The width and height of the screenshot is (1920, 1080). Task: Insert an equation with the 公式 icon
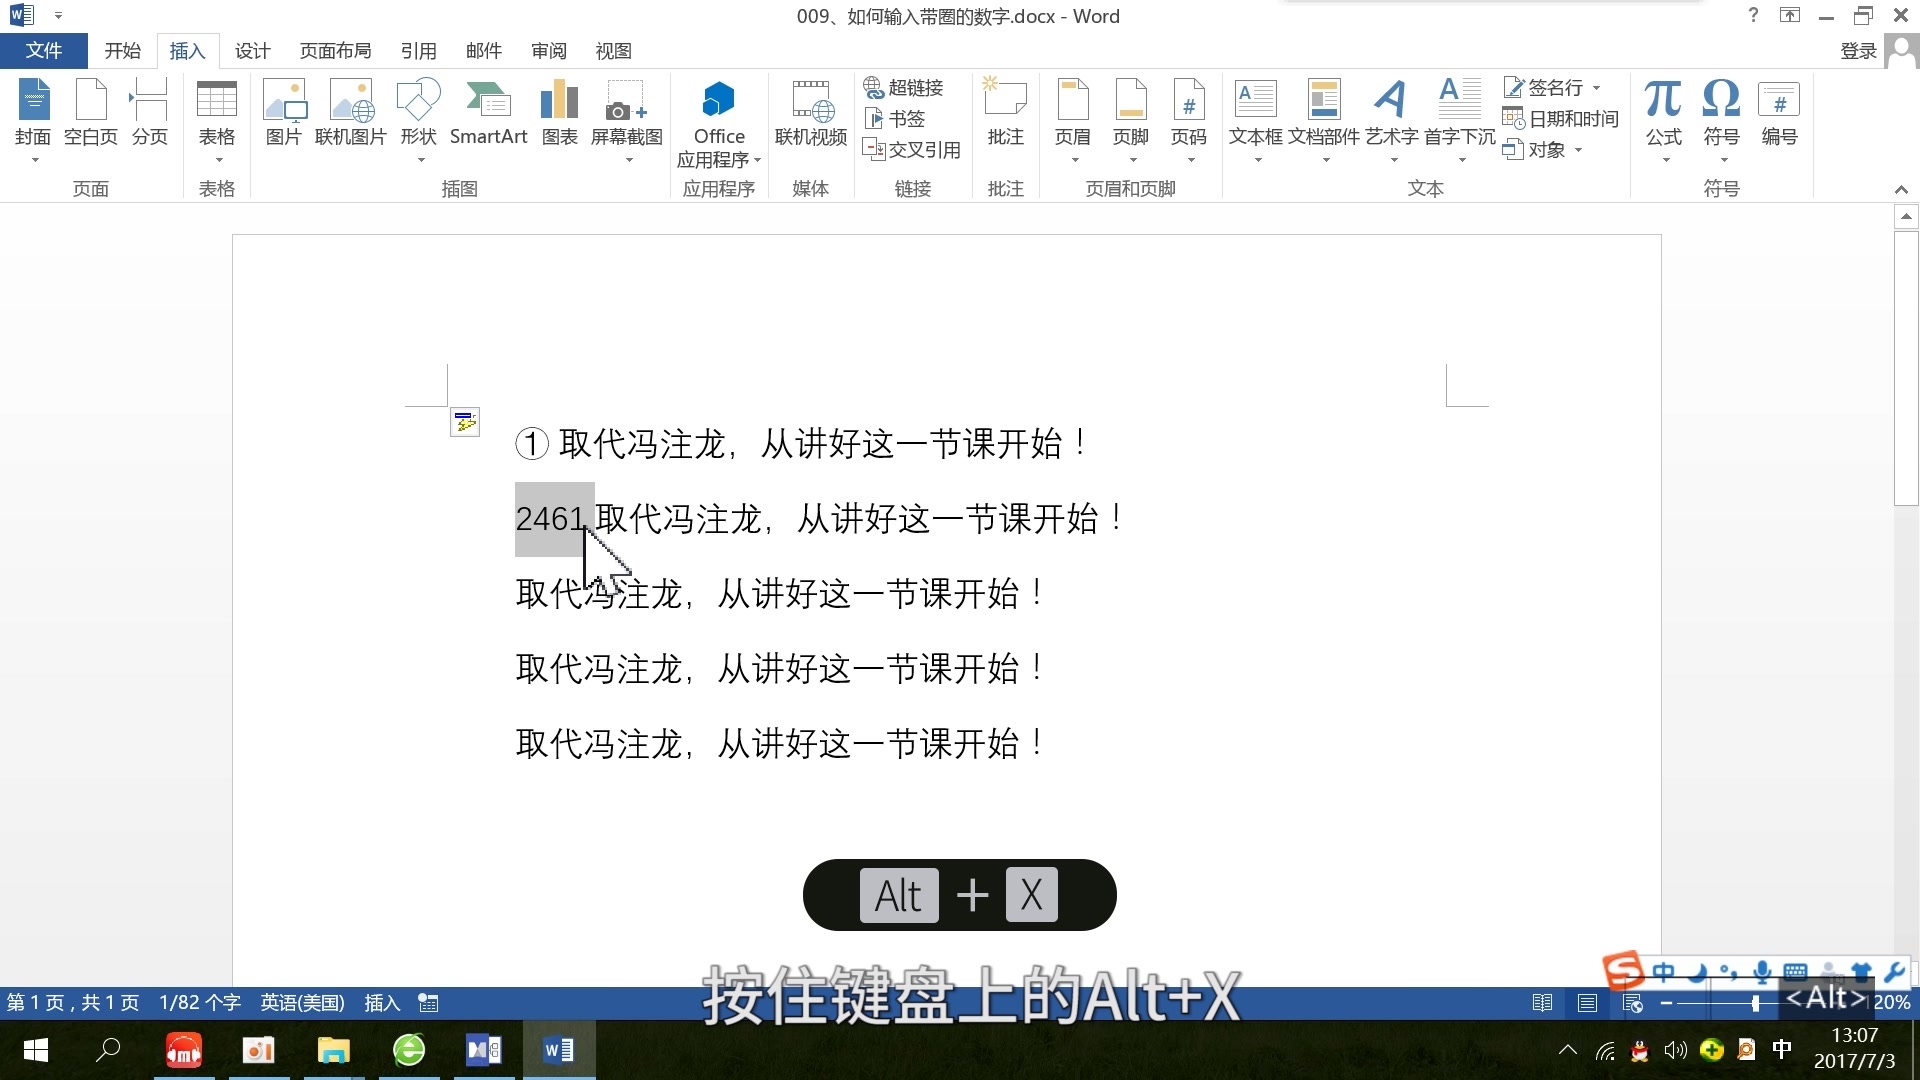tap(1663, 112)
